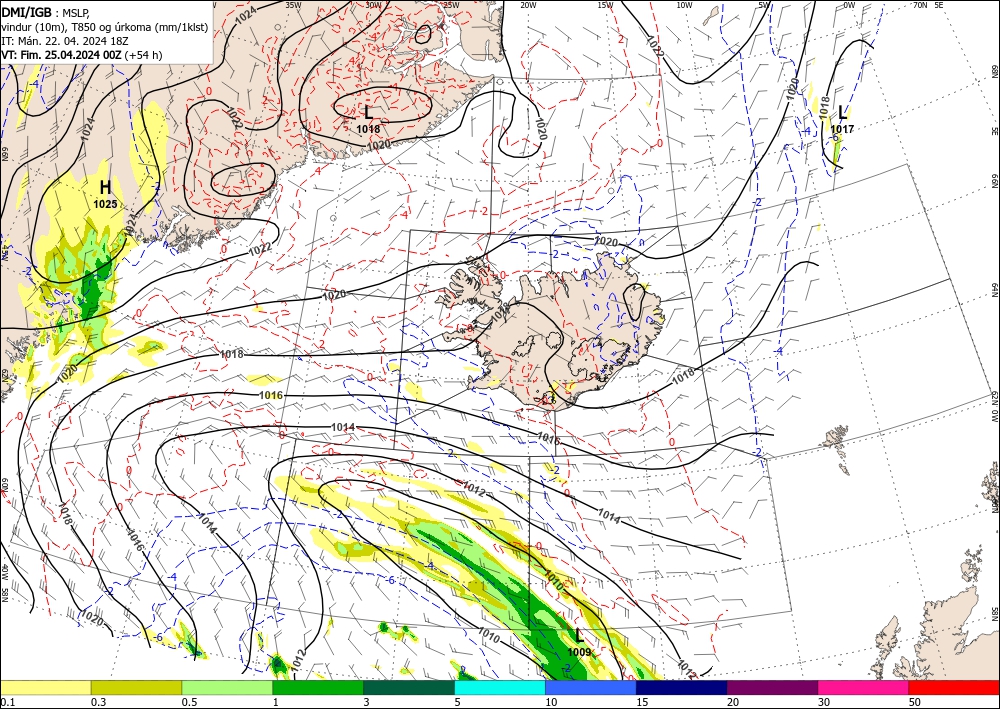Viewport: 1000px width, 709px height.
Task: Click the '0.3' legend scale value
Action: 98,702
